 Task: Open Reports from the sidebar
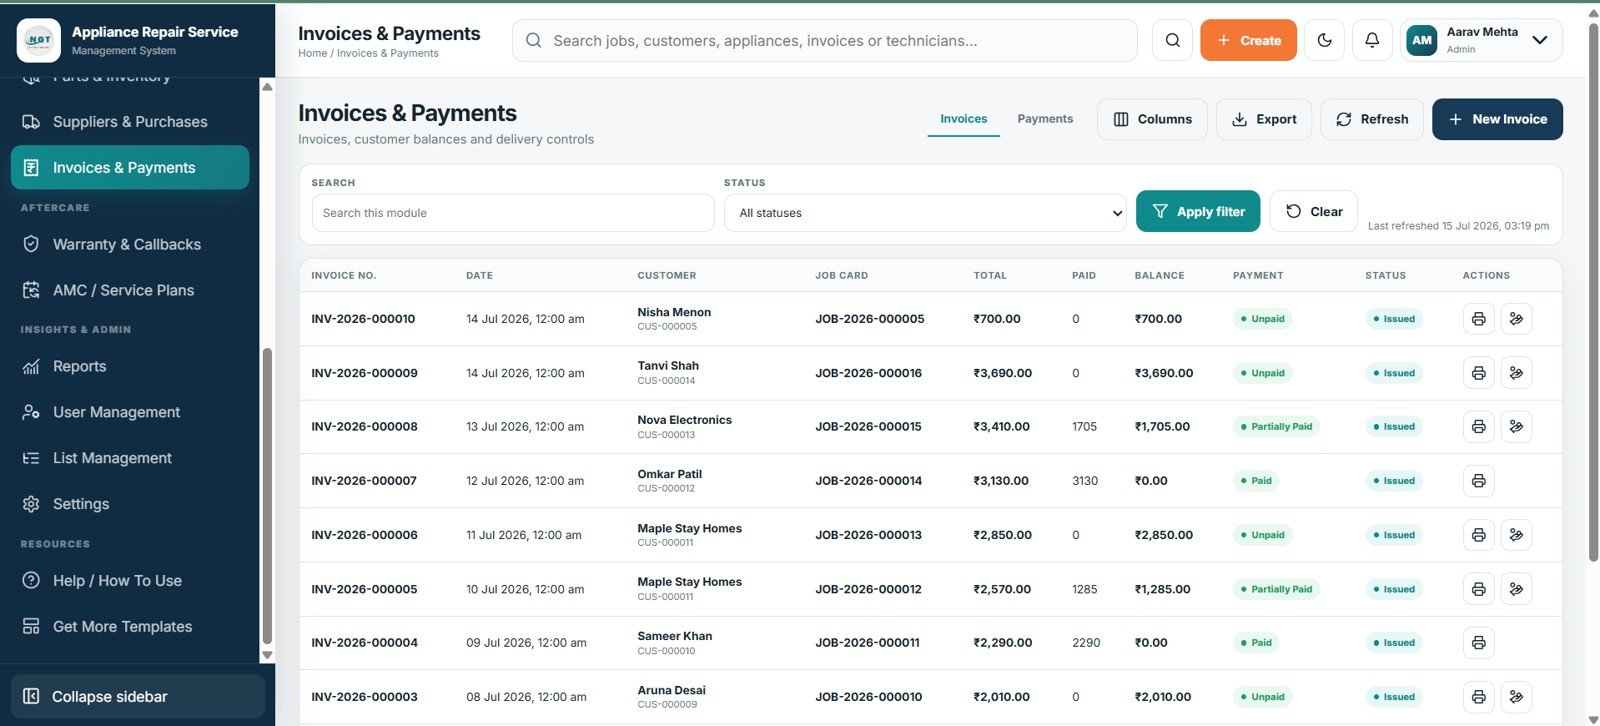130,366
